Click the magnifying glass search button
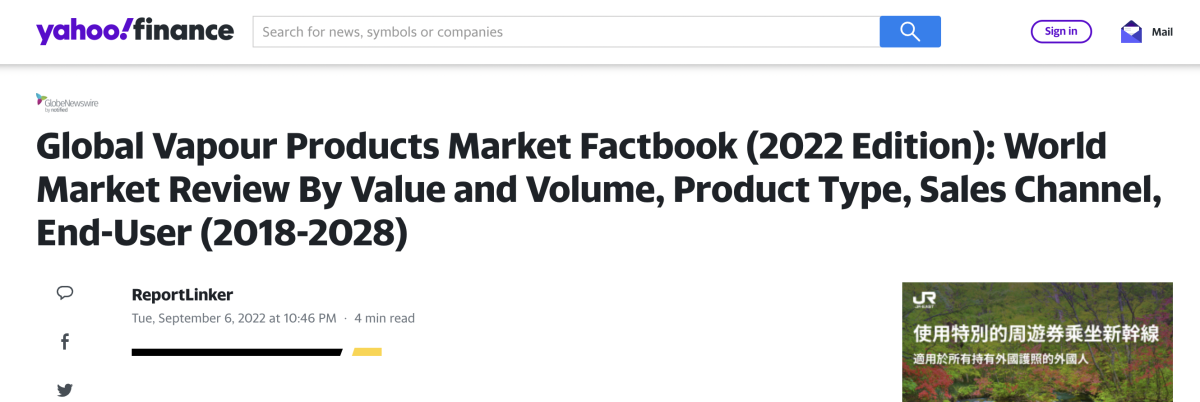The height and width of the screenshot is (402, 1200). point(910,32)
